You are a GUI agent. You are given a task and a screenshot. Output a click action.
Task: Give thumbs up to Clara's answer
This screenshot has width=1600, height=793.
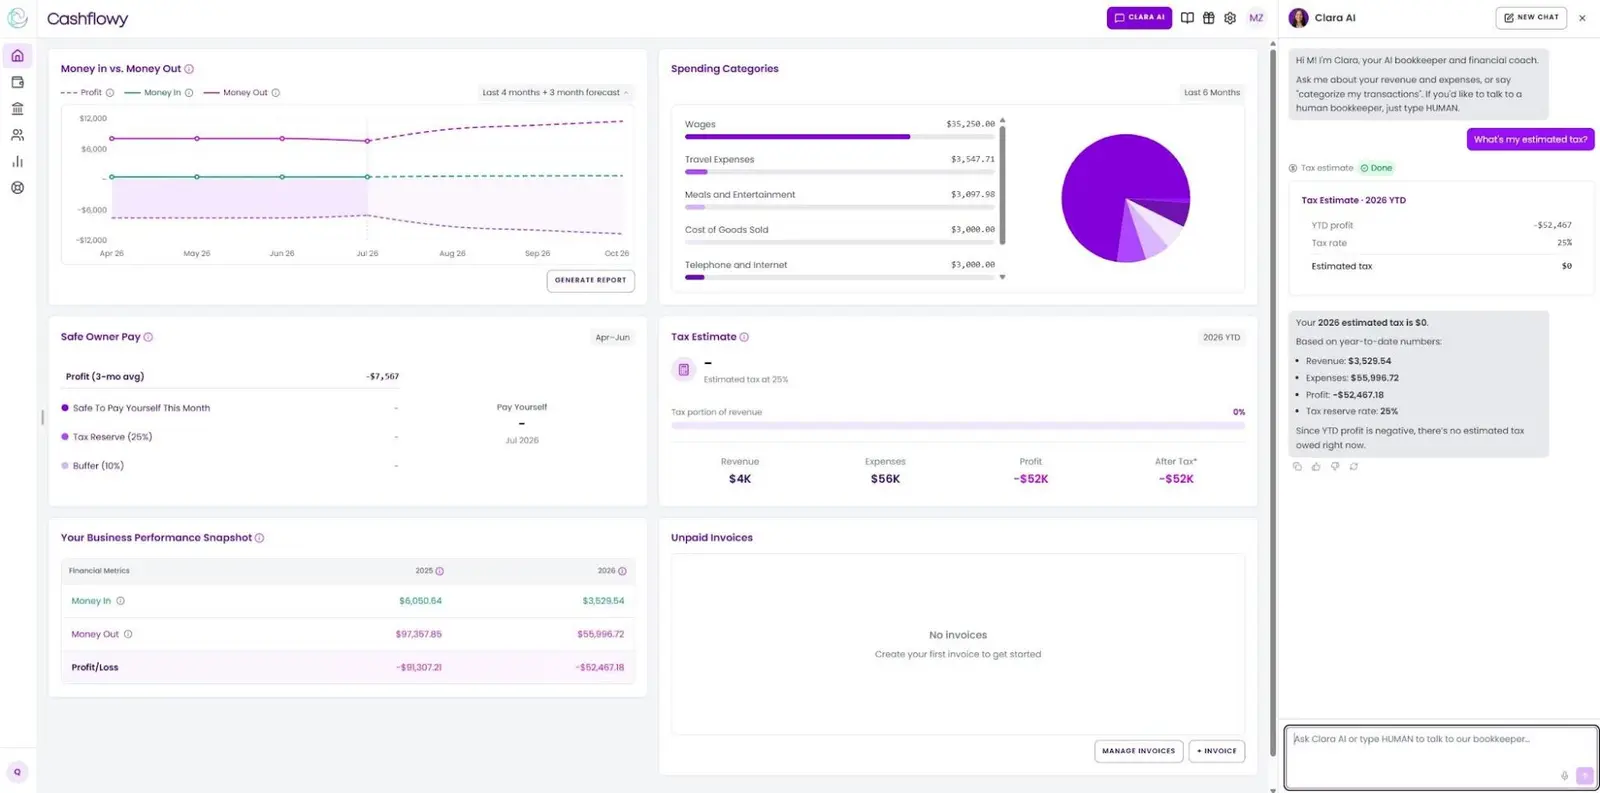(x=1316, y=467)
